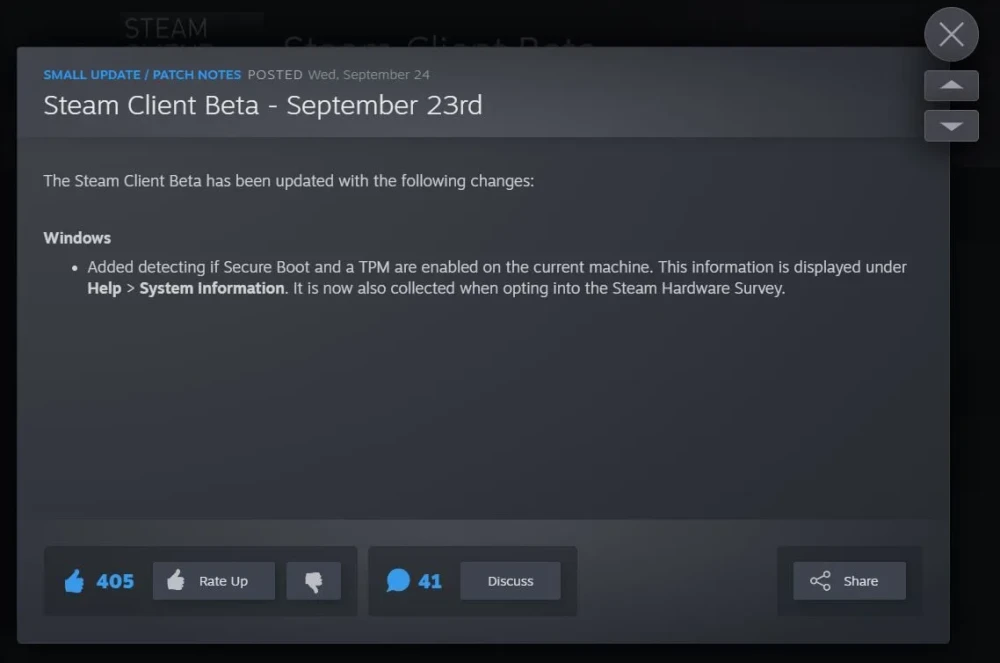Image resolution: width=1000 pixels, height=663 pixels.
Task: Click the title Steam Client Beta - September 23rd
Action: click(x=263, y=105)
